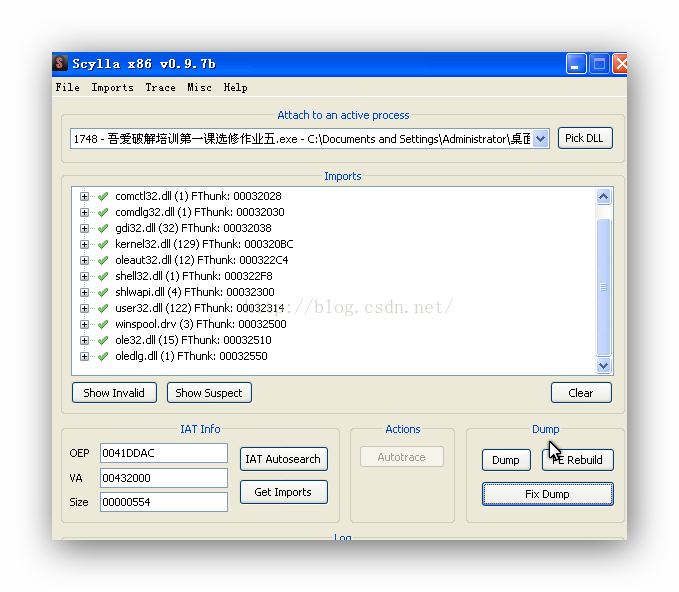
Task: Click green checkmark icon beside comctl32.dll
Action: click(x=103, y=196)
